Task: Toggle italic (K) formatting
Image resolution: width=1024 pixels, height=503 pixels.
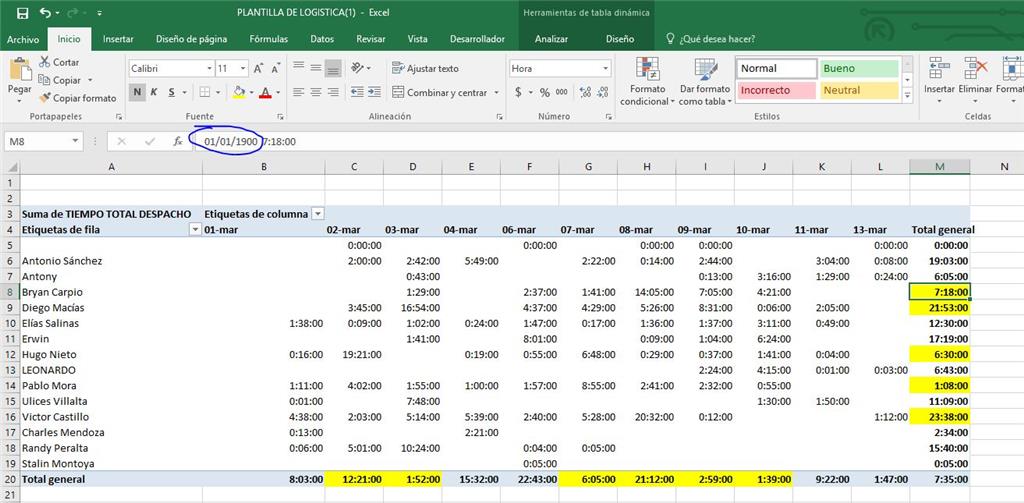Action: click(x=155, y=92)
